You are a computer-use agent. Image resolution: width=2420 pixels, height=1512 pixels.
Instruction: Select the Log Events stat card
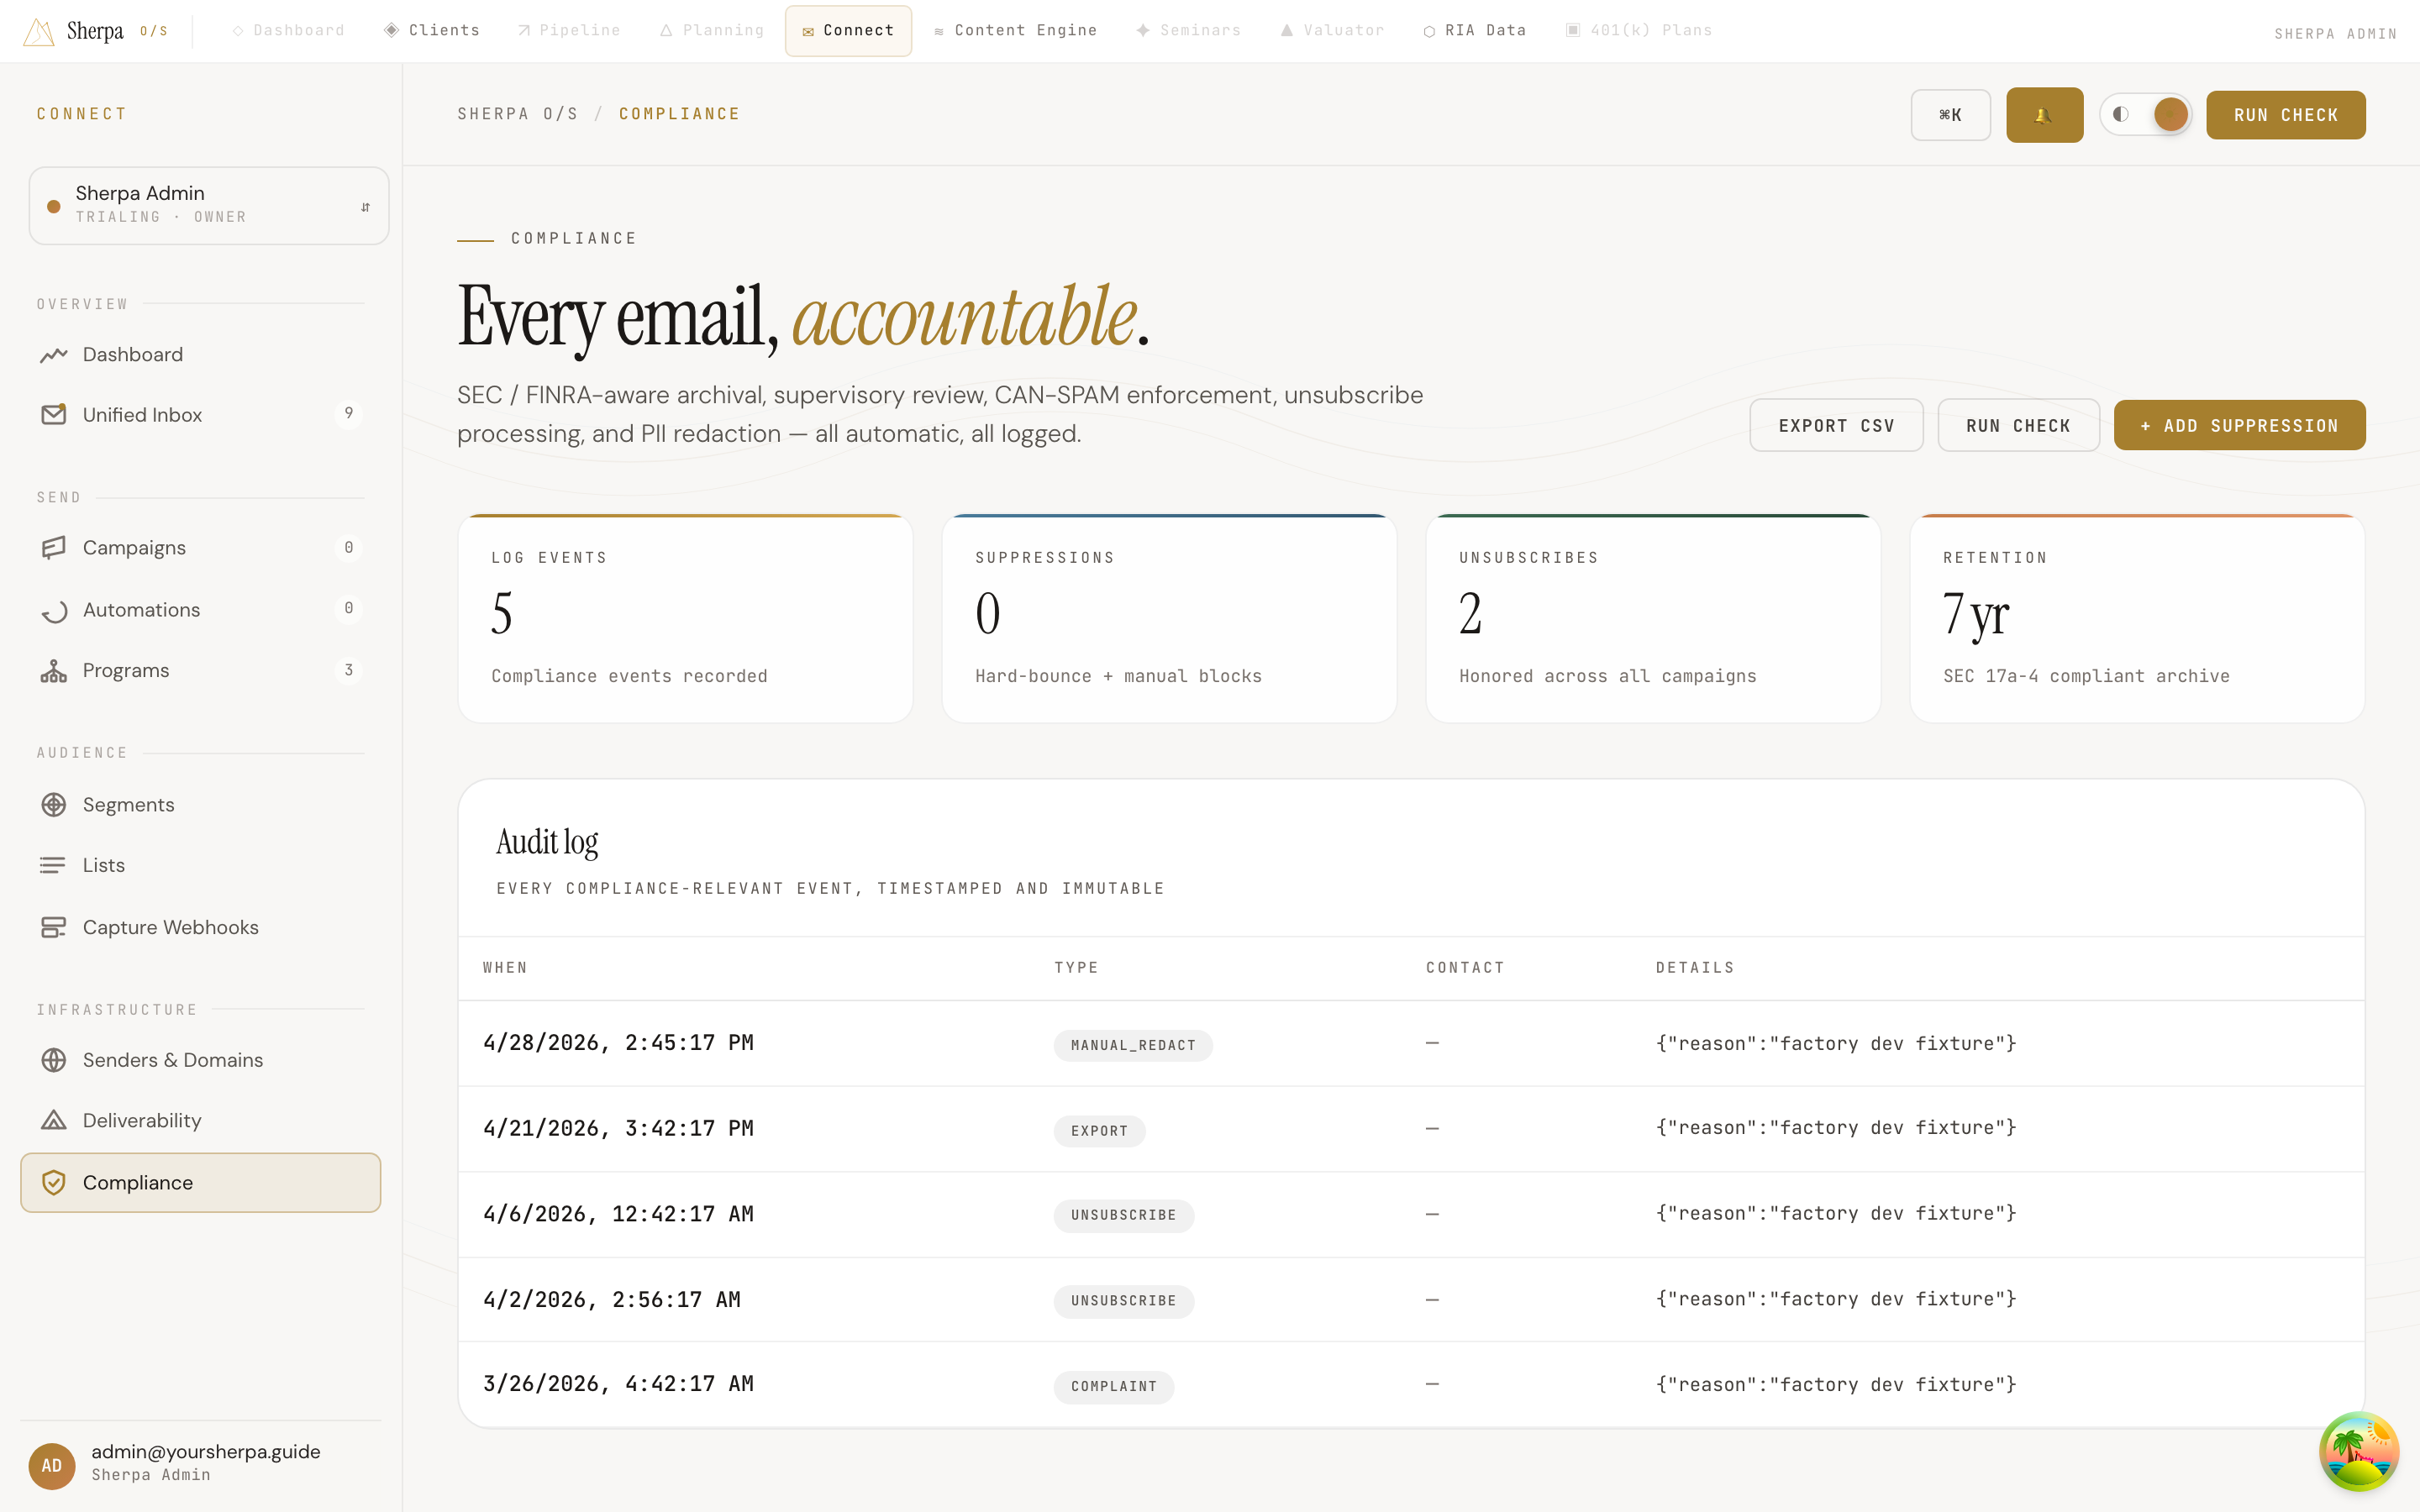pyautogui.click(x=685, y=618)
